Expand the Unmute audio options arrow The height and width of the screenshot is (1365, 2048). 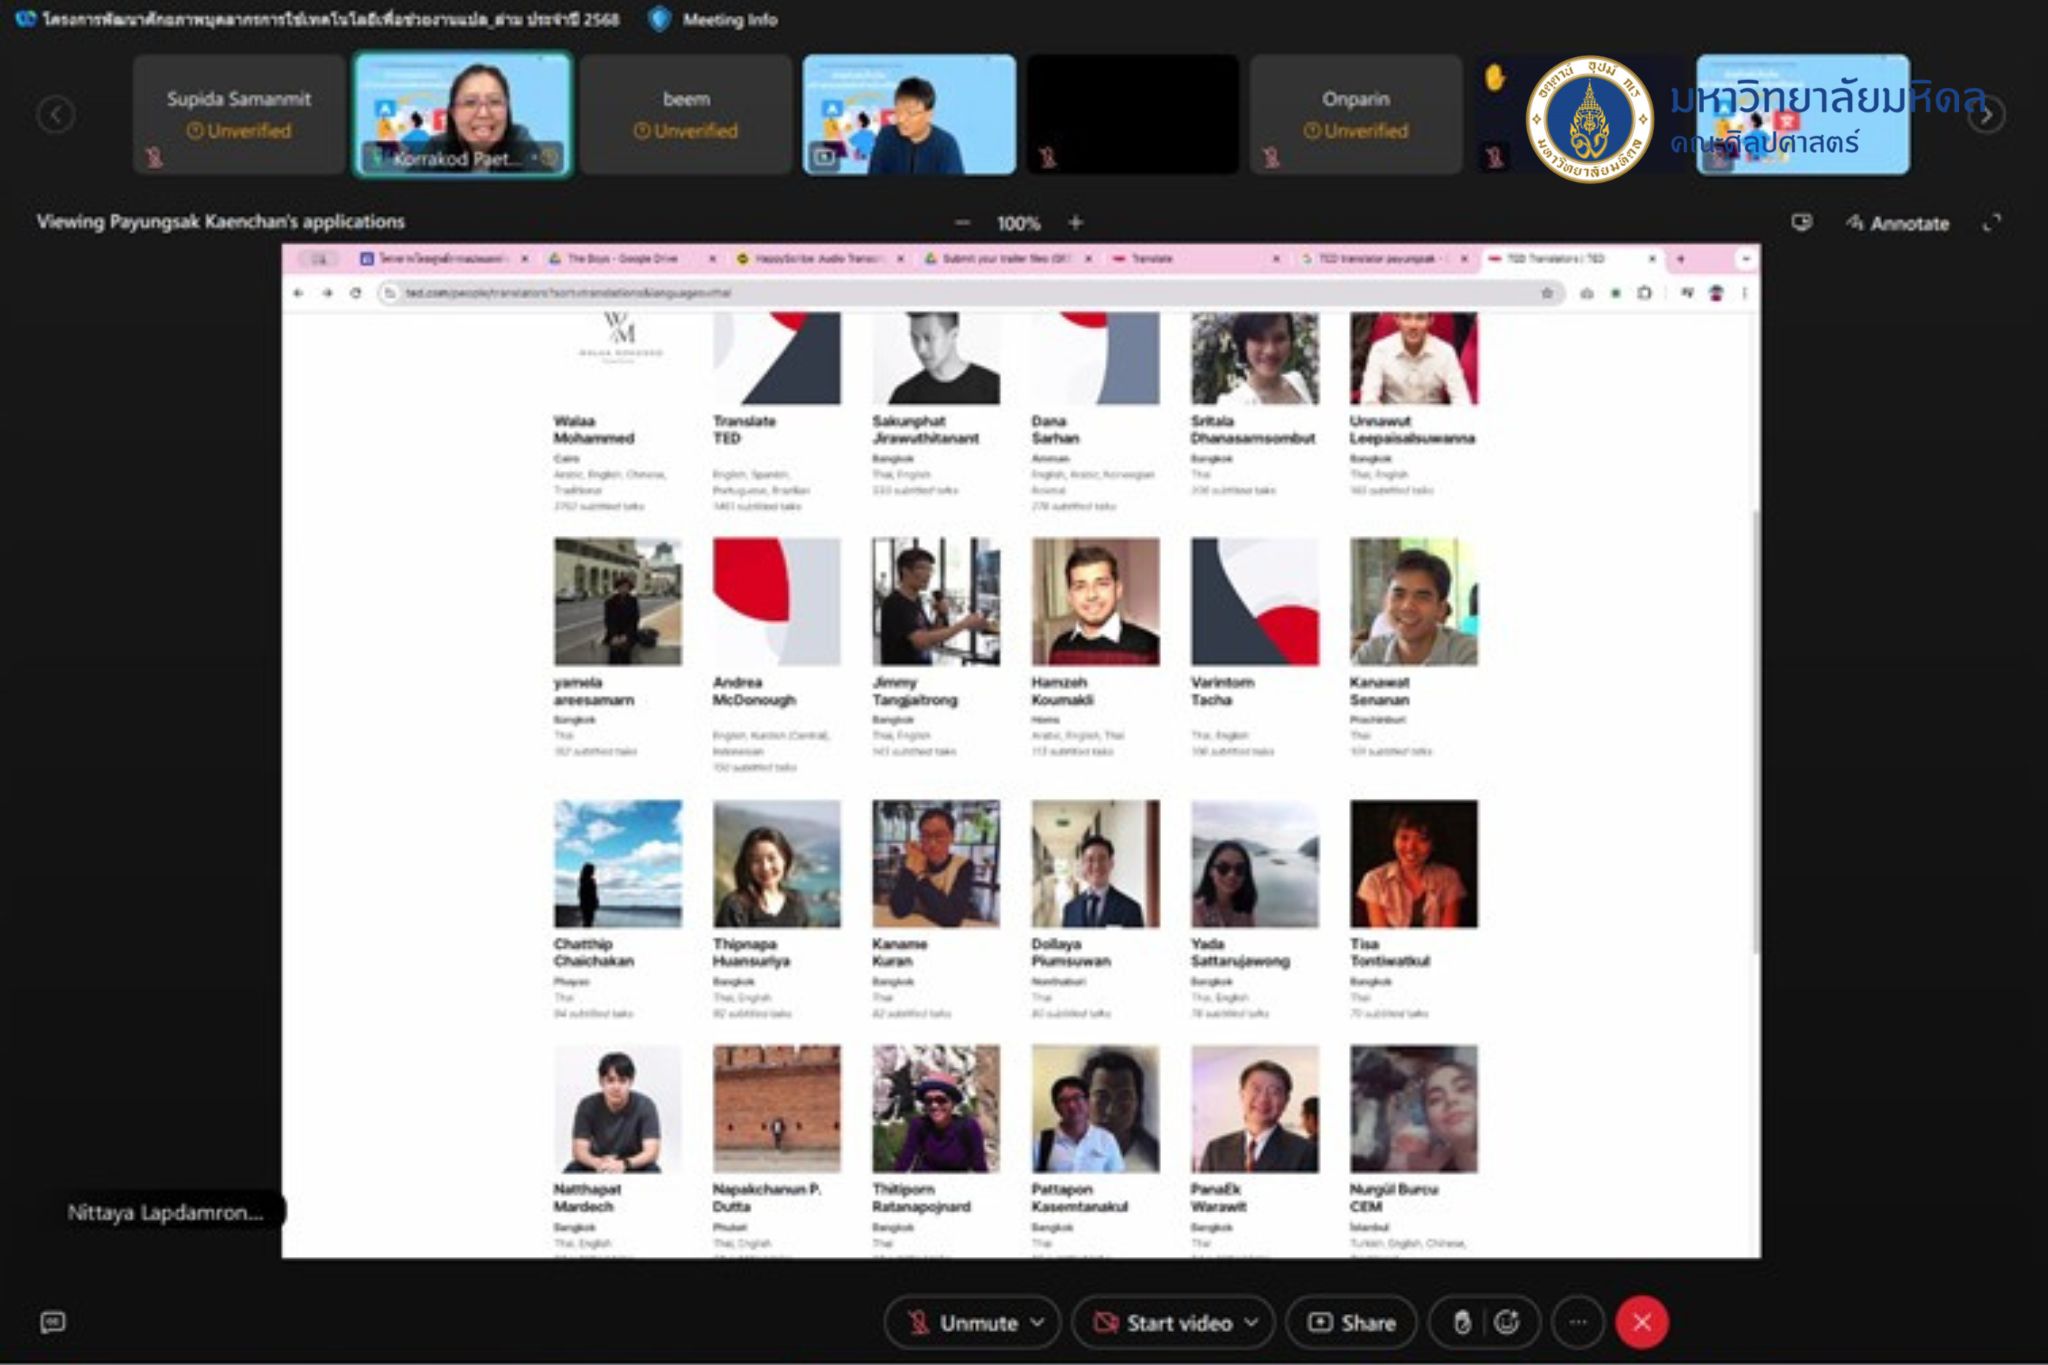[x=1038, y=1323]
